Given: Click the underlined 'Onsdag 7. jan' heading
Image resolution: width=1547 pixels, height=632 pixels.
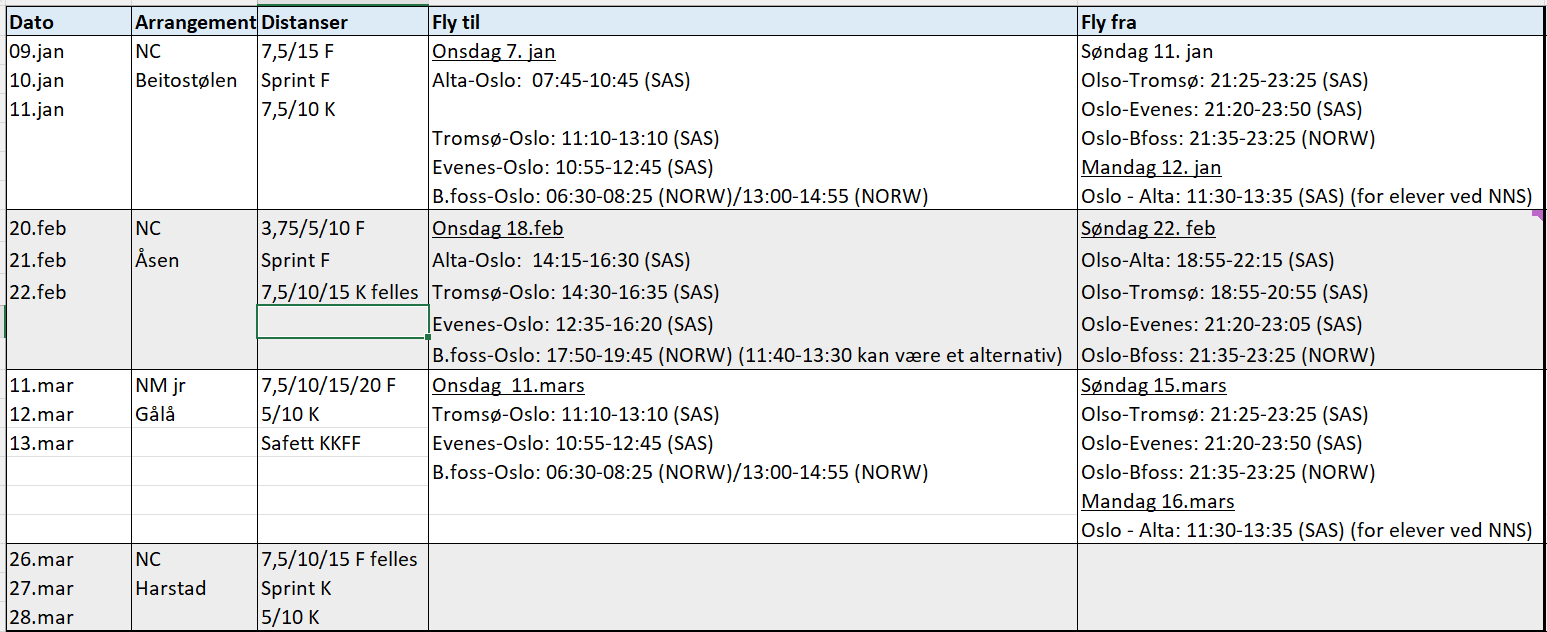Looking at the screenshot, I should 493,52.
